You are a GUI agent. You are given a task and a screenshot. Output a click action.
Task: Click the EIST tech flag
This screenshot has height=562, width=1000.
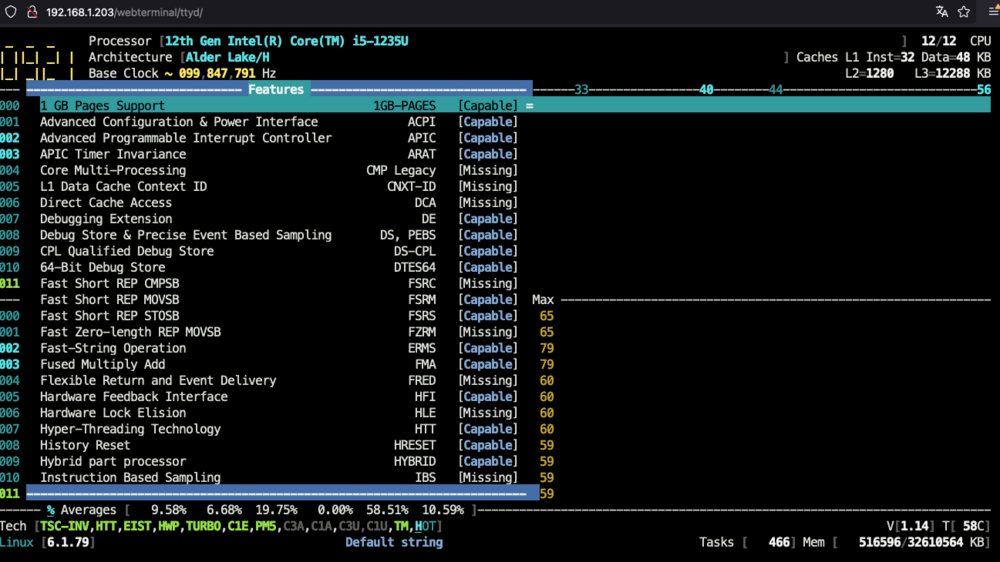tap(137, 526)
